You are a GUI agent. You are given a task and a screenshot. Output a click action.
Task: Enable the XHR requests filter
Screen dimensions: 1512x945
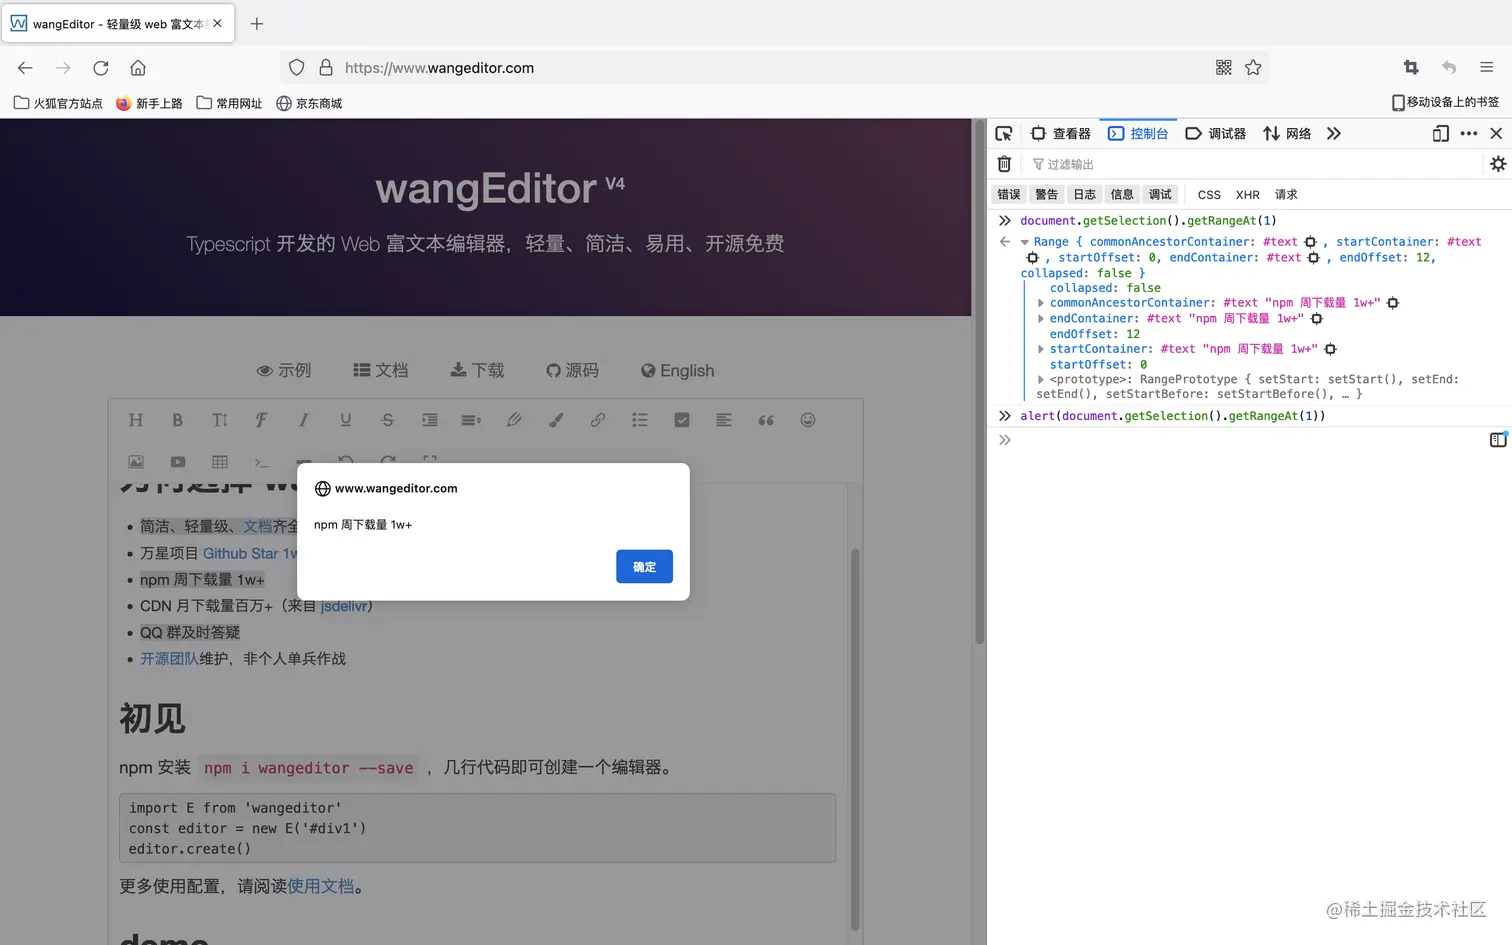click(x=1247, y=194)
